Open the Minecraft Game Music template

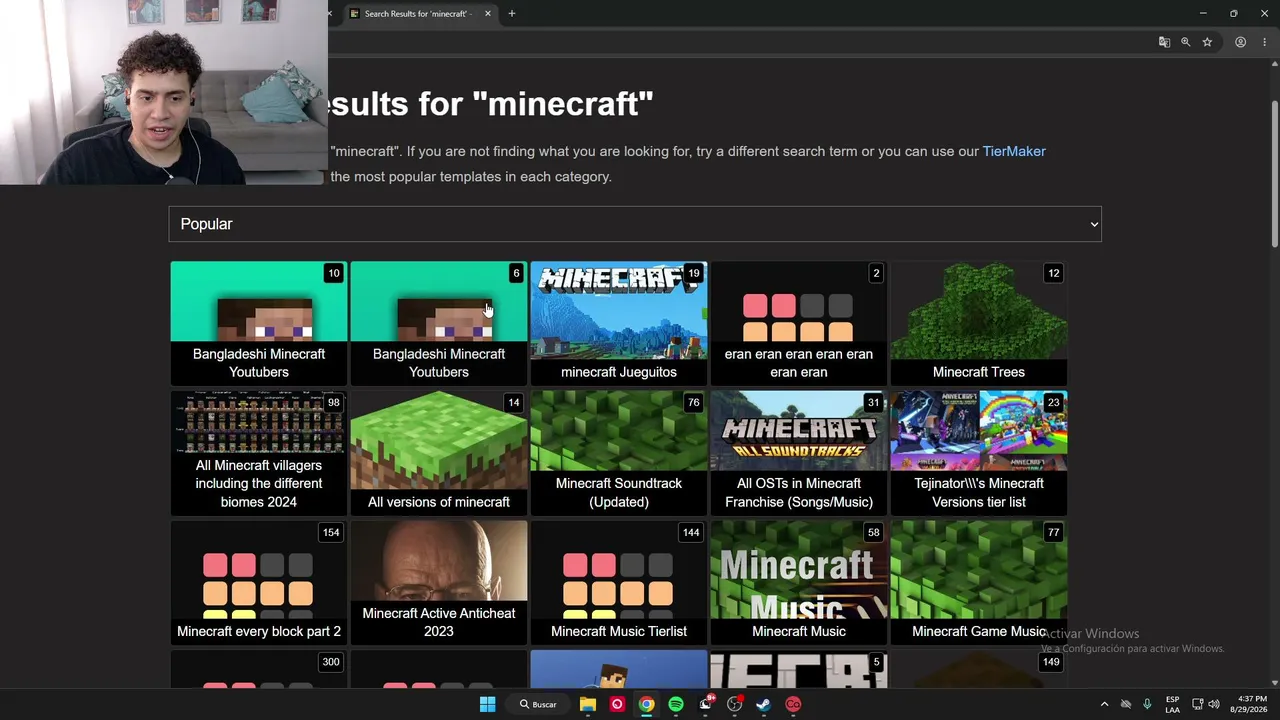979,582
